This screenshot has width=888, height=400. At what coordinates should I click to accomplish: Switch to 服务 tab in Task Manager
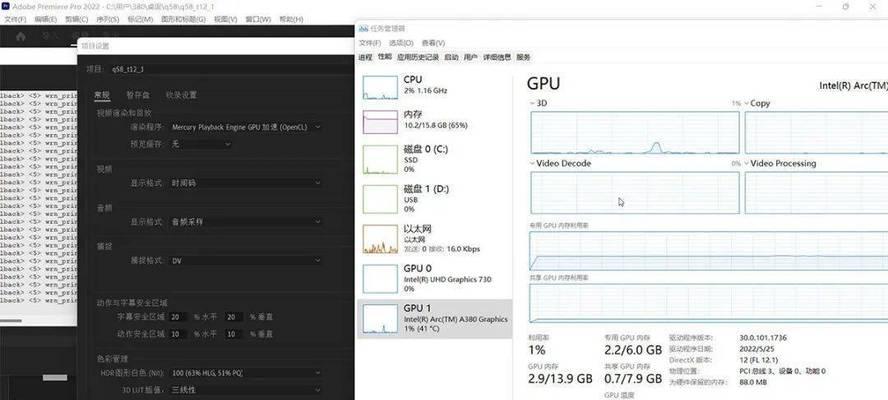coord(524,57)
